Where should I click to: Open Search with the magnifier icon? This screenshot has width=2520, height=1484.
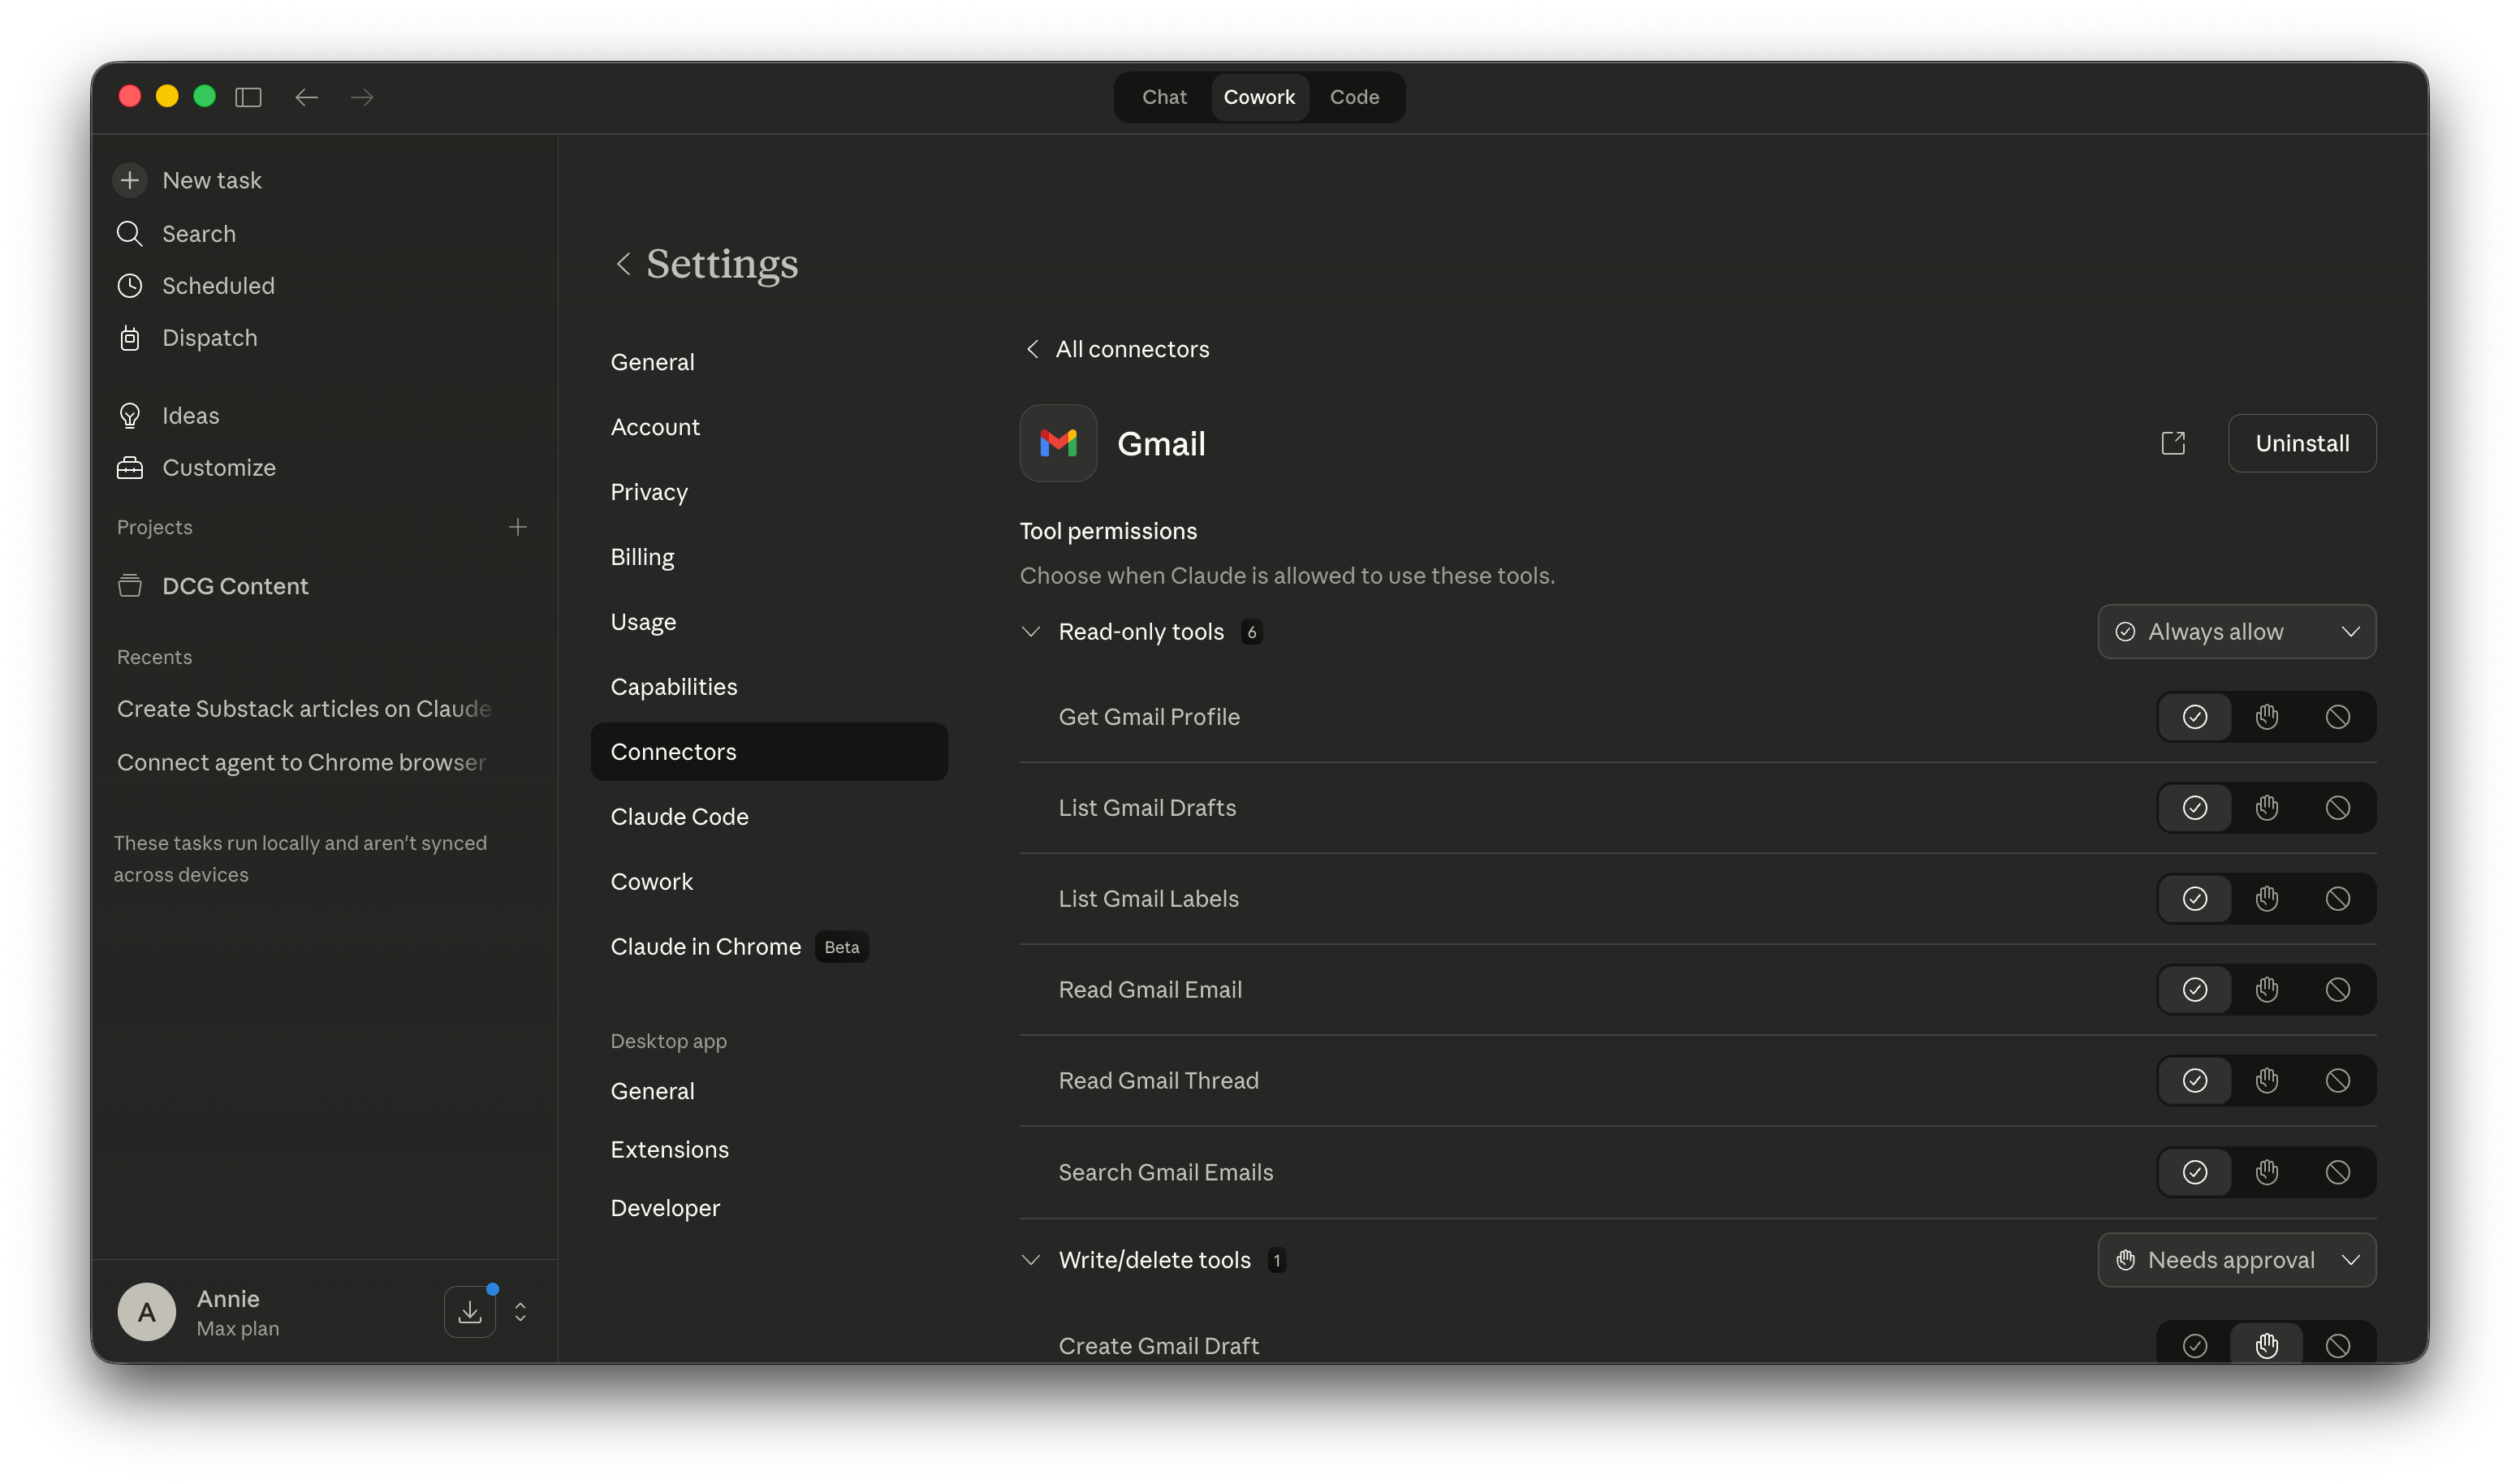pos(130,234)
